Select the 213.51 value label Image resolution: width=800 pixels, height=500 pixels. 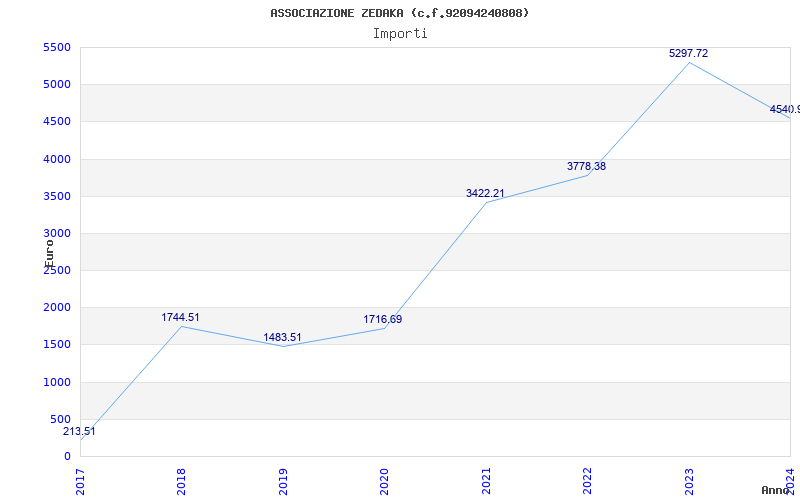(x=79, y=431)
